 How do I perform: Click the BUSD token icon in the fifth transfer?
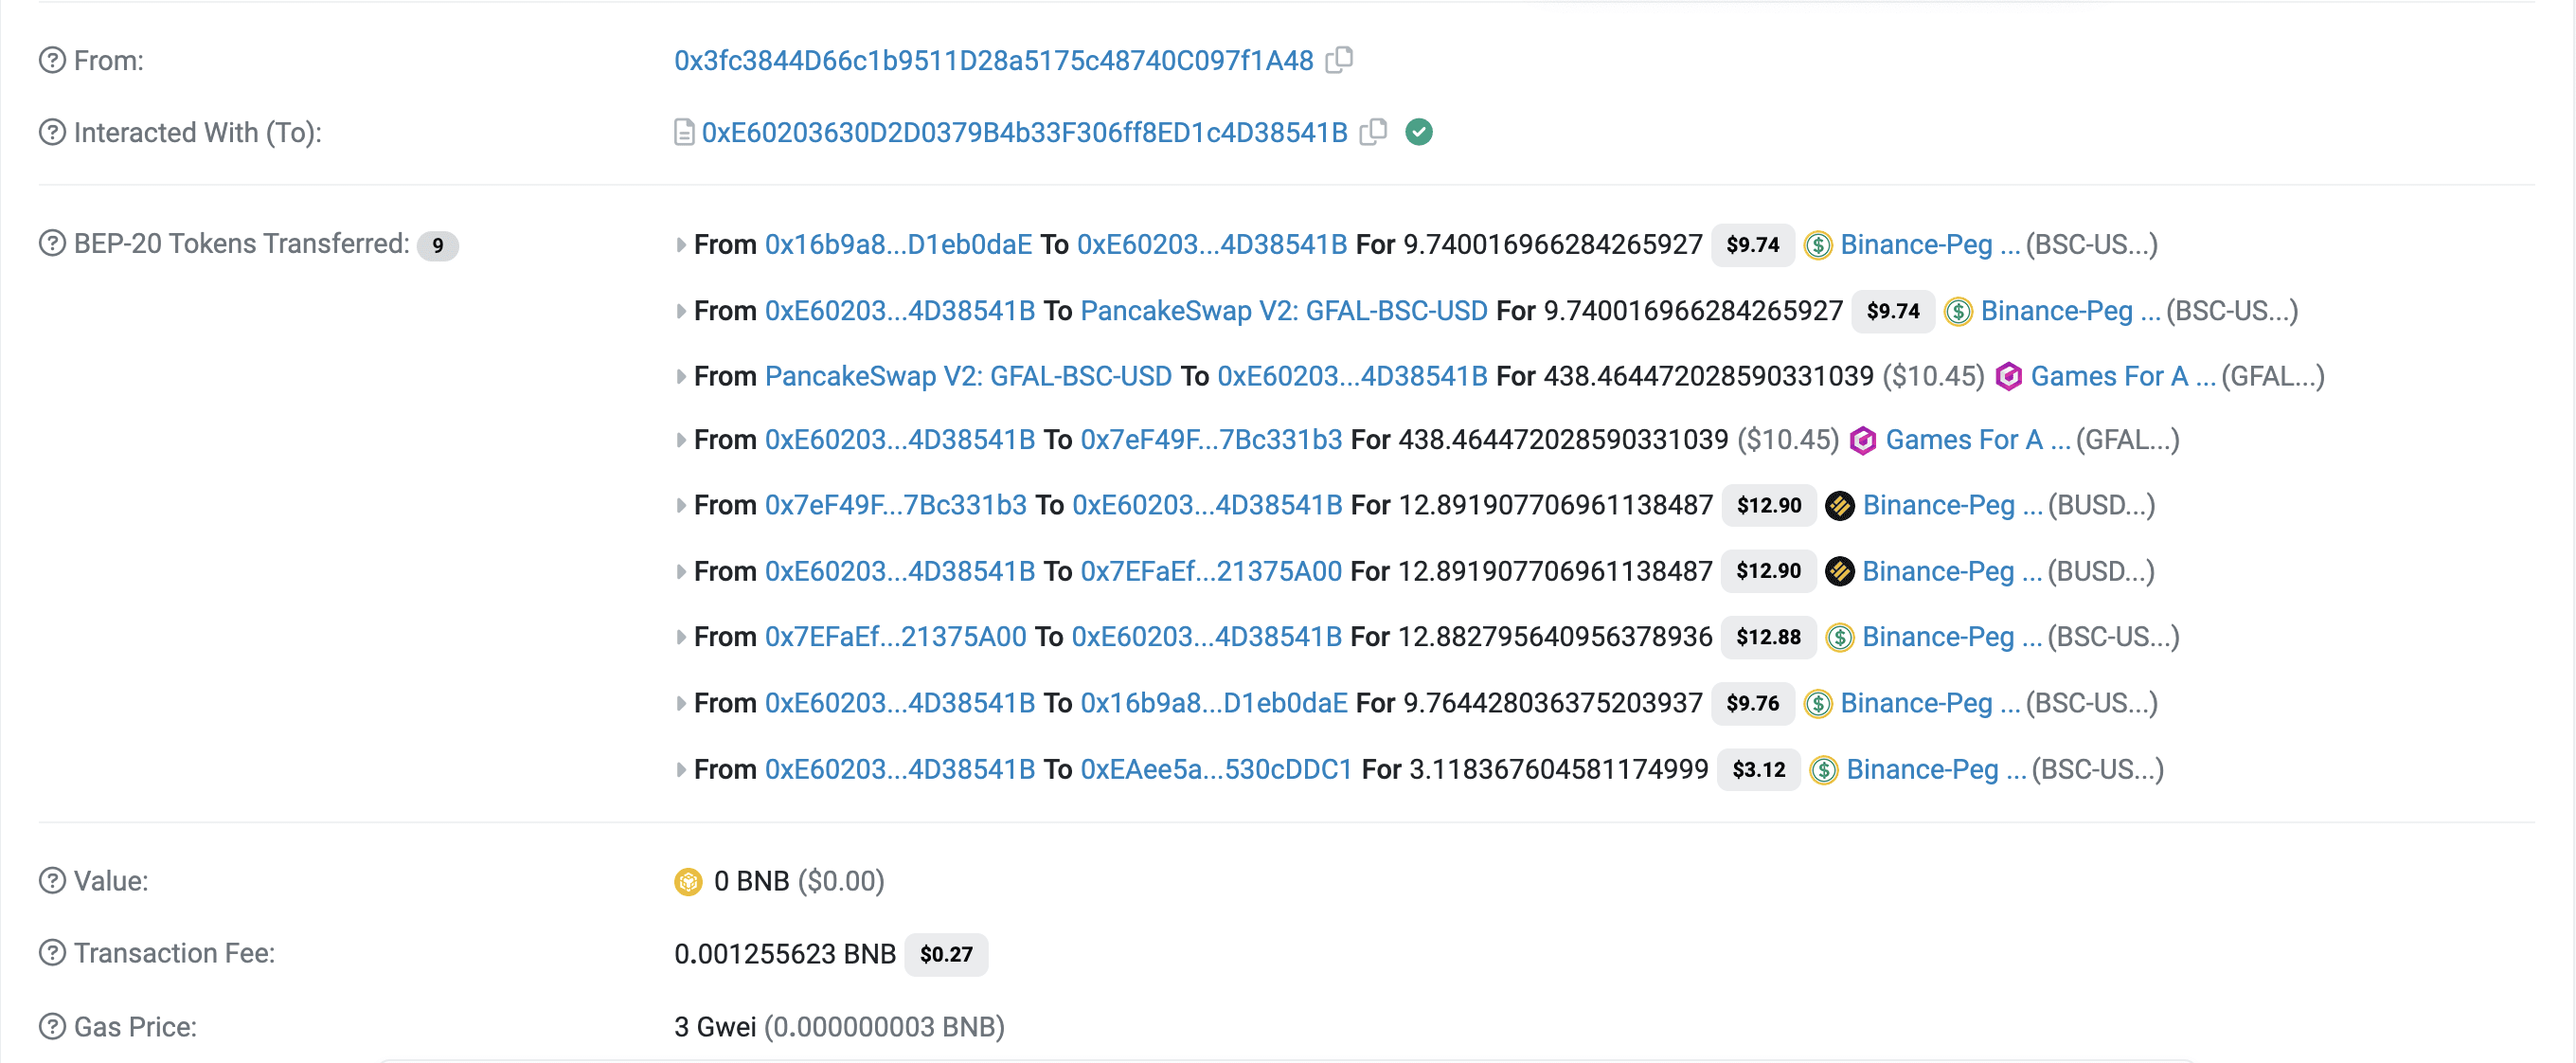tap(1839, 506)
